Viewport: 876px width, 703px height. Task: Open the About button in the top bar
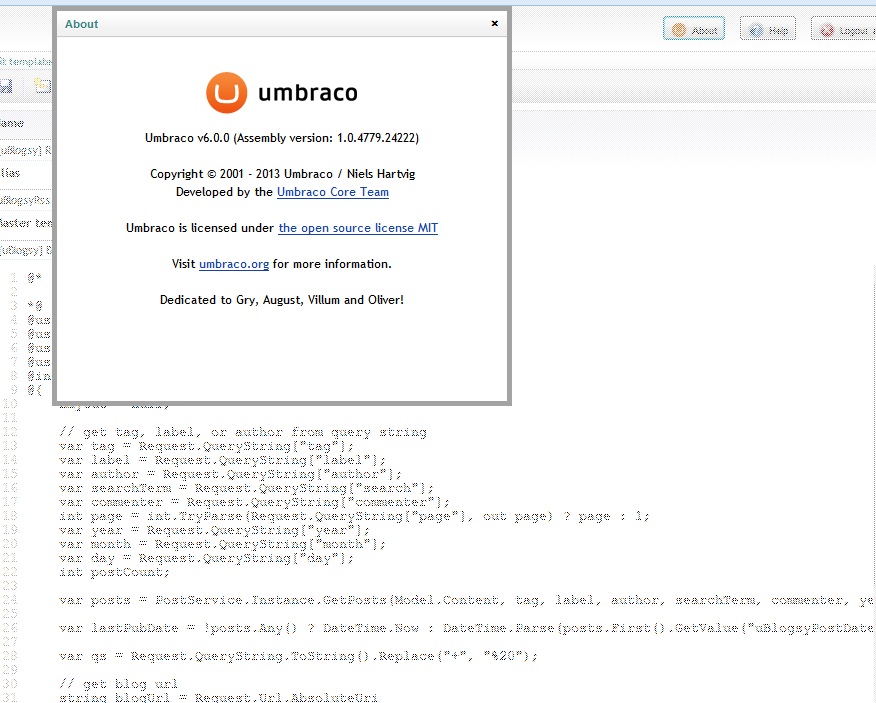coord(694,30)
